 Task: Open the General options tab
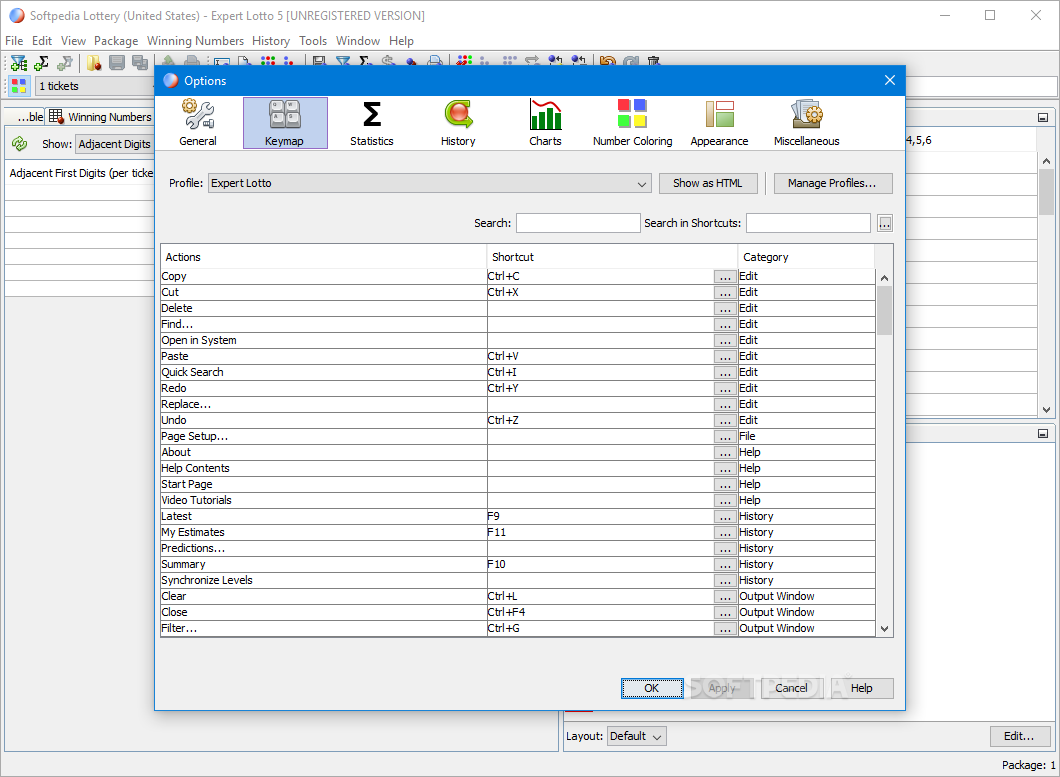[198, 123]
